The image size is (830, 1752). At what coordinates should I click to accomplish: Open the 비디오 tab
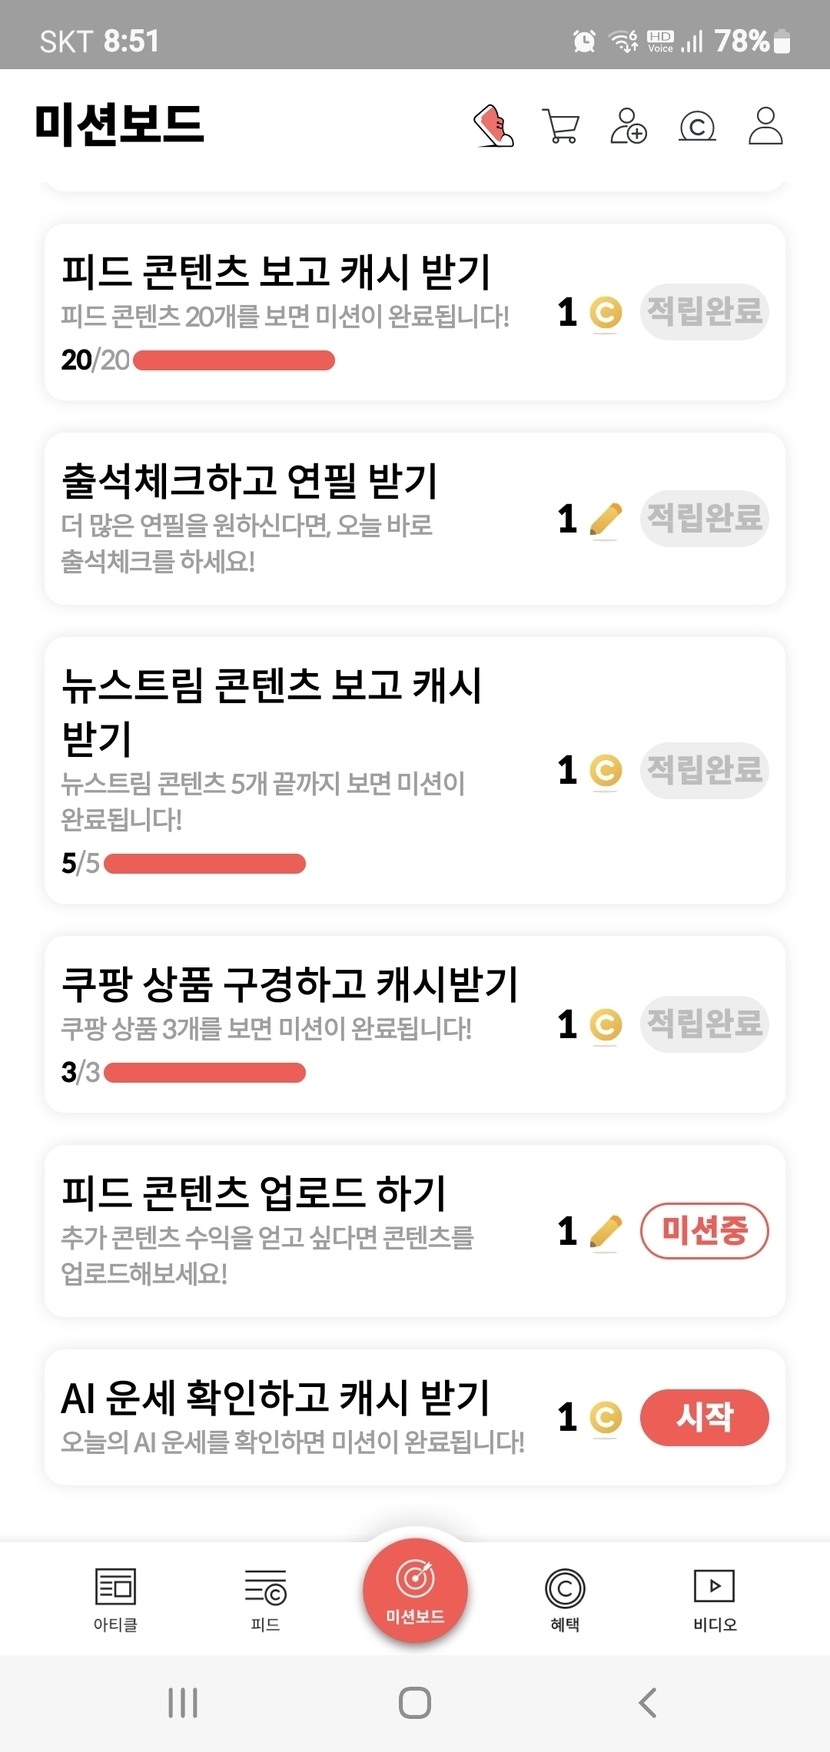[714, 1598]
